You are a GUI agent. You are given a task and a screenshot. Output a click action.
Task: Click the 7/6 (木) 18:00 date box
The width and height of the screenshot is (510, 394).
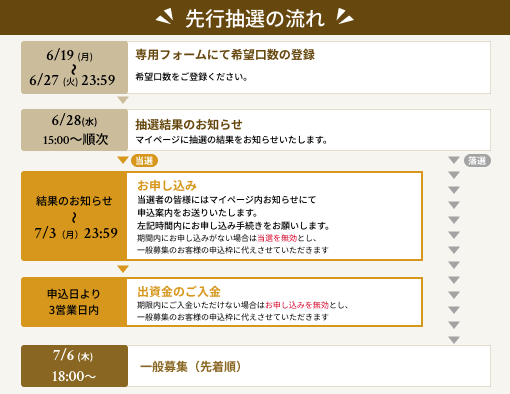click(x=74, y=366)
